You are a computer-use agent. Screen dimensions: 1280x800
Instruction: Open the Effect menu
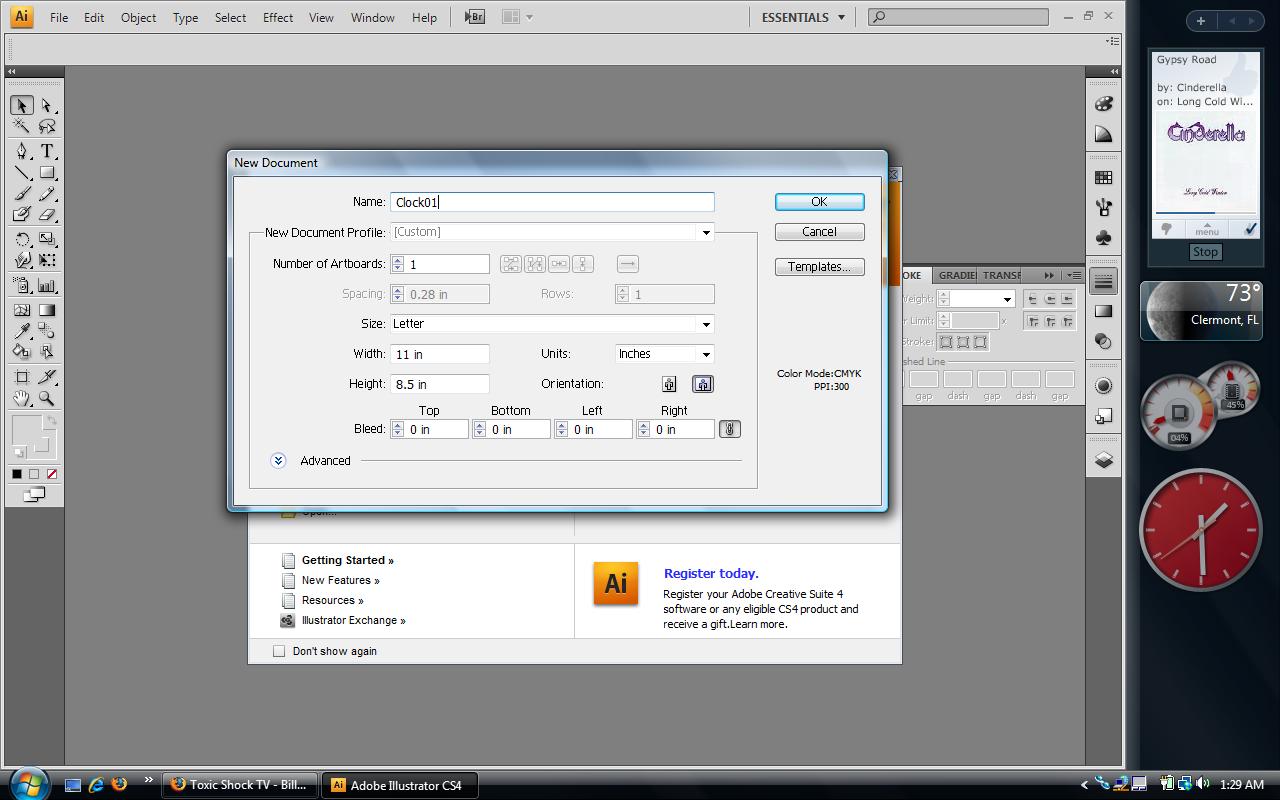[278, 17]
